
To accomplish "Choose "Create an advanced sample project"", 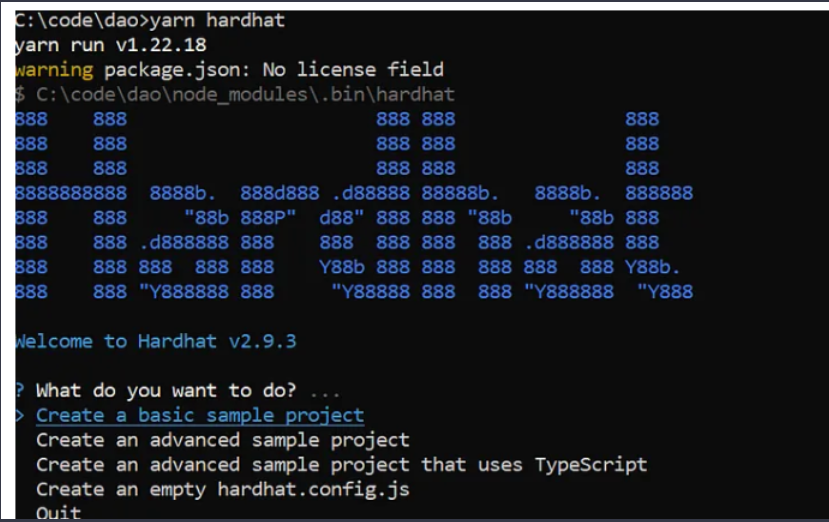I will tap(223, 440).
